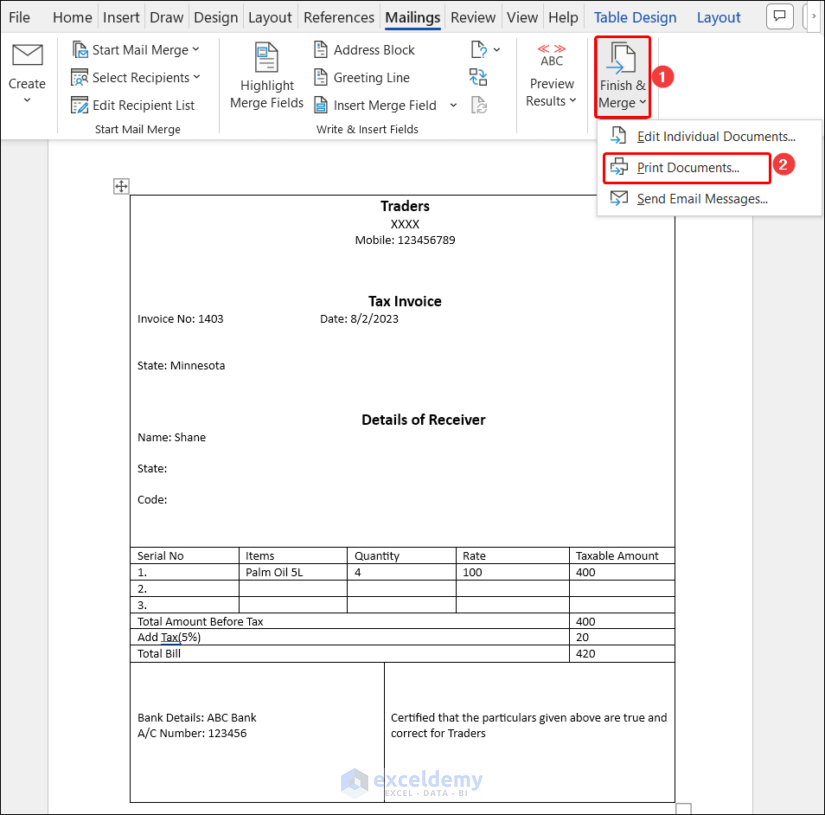This screenshot has height=815, width=825.
Task: Expand Preview Results dropdown arrow
Action: click(573, 100)
